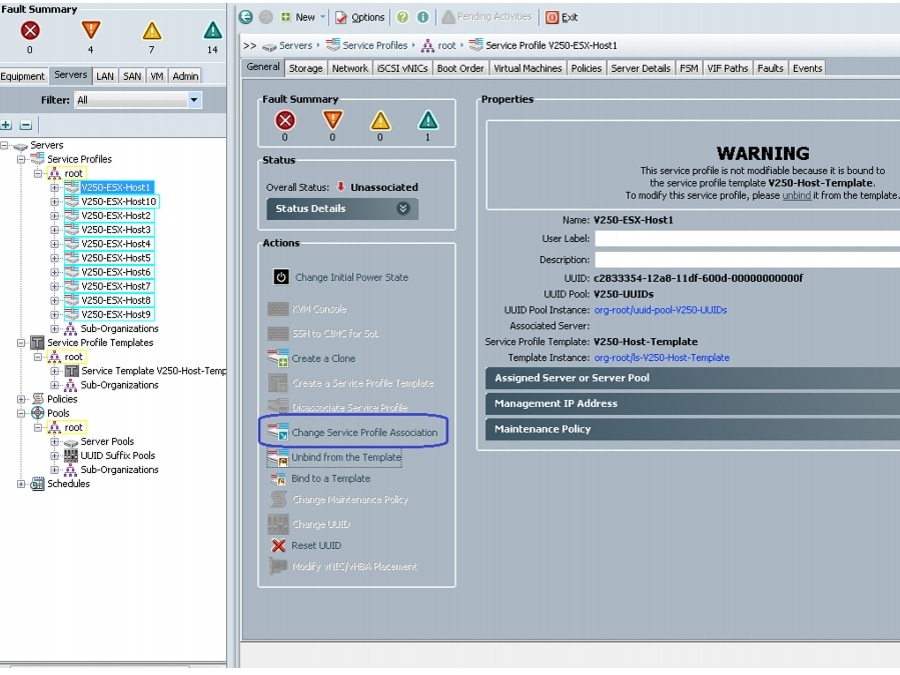Click the minor faults icon showing 7
The width and height of the screenshot is (900, 675).
[152, 30]
